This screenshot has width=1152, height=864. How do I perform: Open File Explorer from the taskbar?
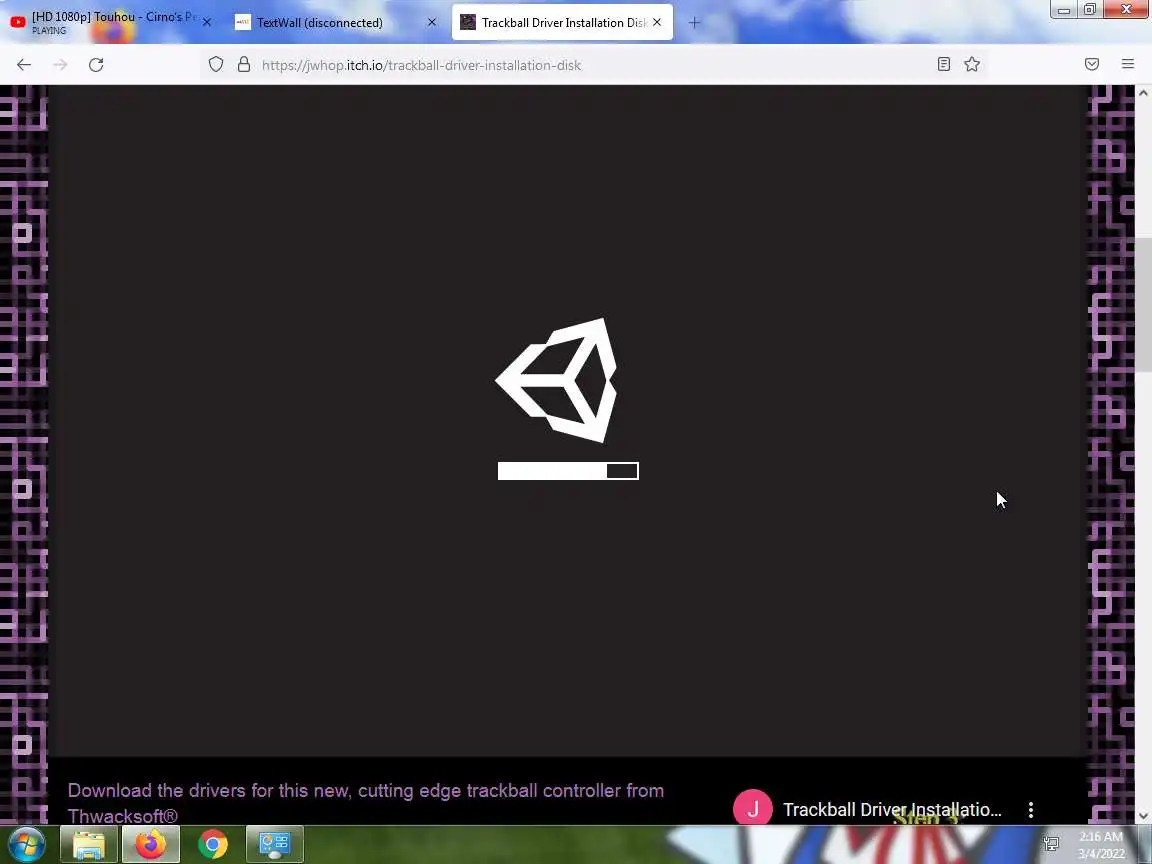pyautogui.click(x=88, y=844)
